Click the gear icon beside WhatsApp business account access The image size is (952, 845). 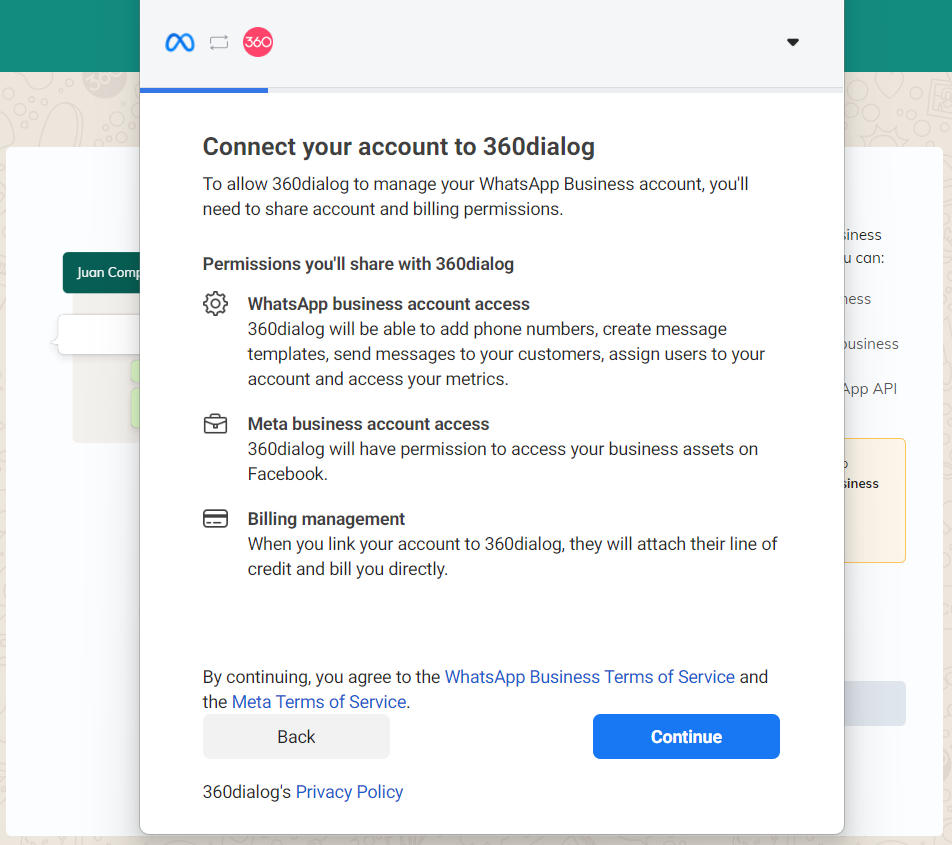(x=216, y=304)
